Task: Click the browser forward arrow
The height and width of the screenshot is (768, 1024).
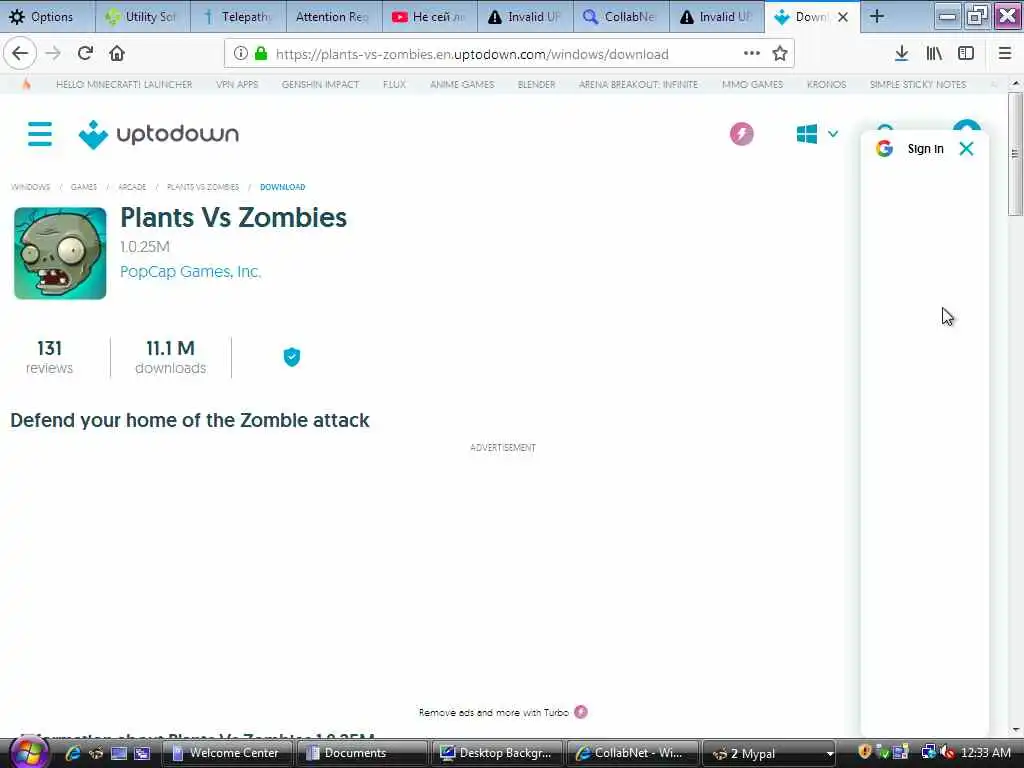Action: [x=53, y=54]
